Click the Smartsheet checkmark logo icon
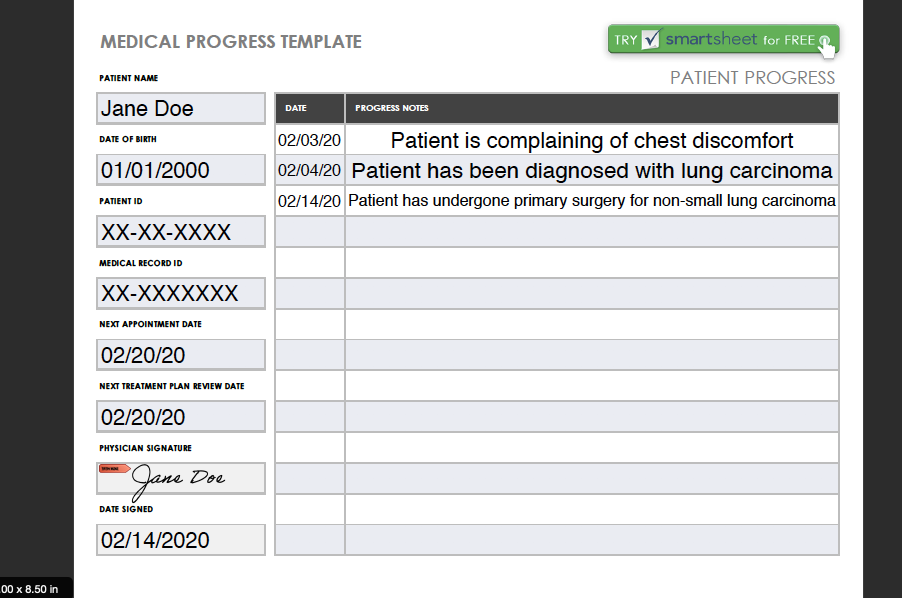 pos(651,39)
